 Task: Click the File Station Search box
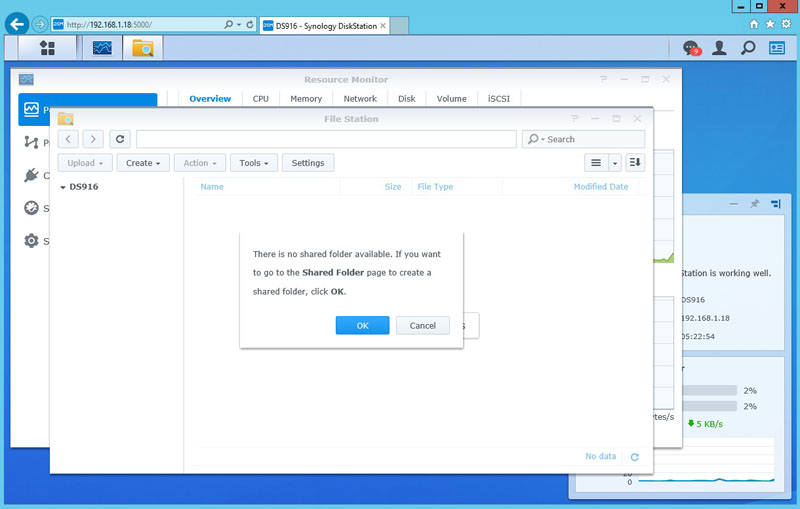(x=583, y=139)
